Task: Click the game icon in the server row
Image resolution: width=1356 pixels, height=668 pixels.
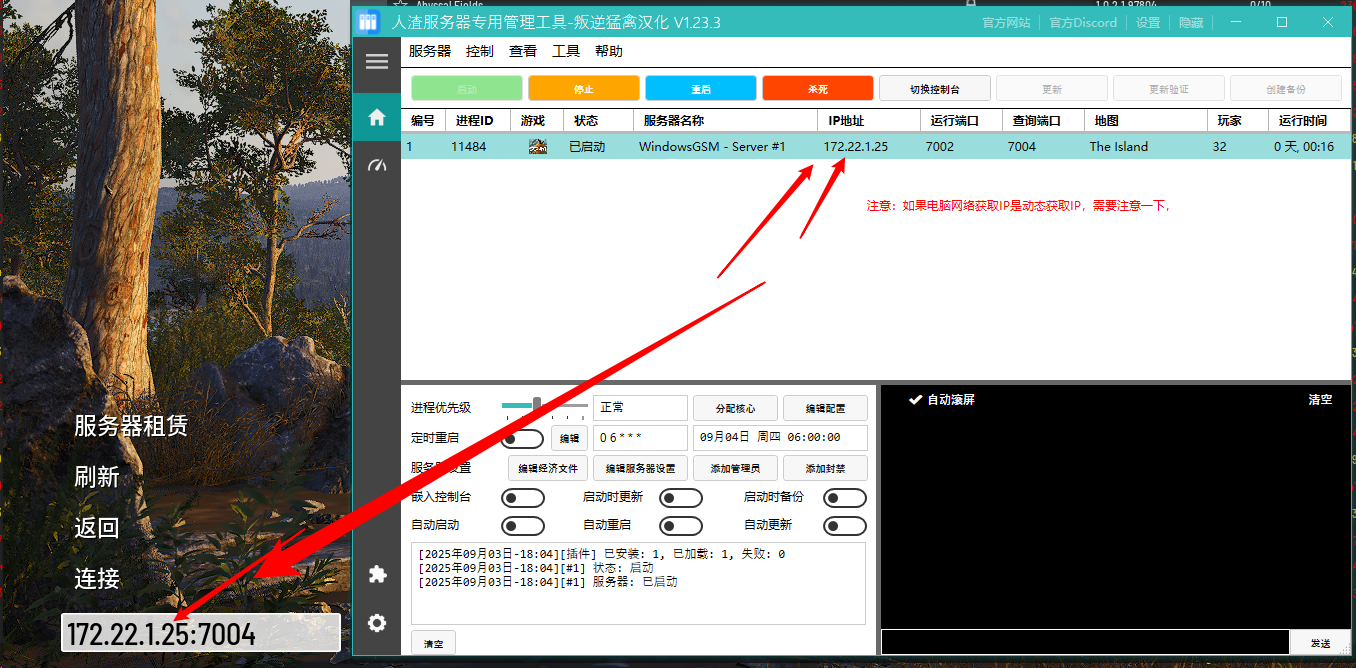Action: tap(538, 146)
